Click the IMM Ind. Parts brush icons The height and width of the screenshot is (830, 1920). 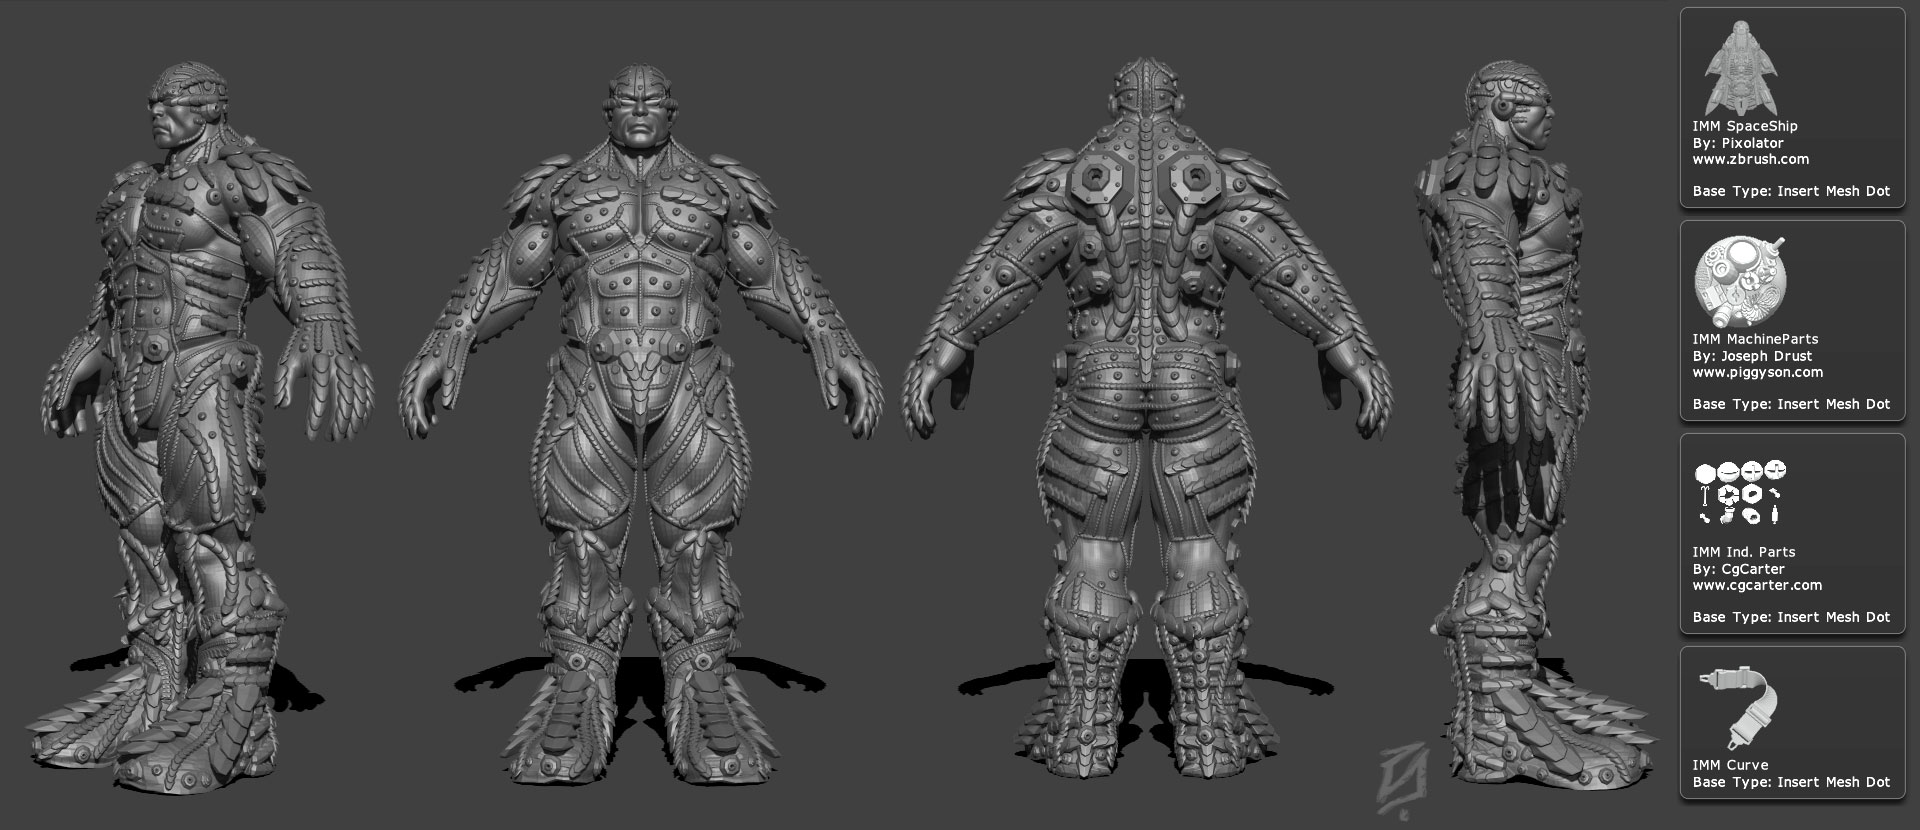(x=1741, y=493)
